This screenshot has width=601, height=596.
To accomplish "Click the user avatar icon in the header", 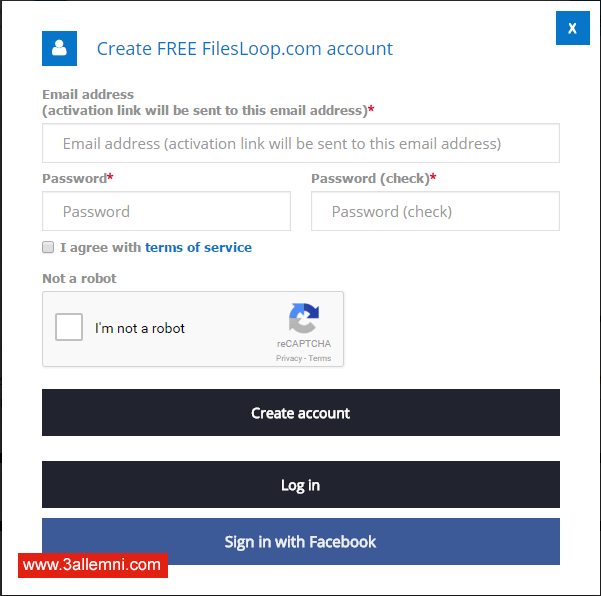I will tap(59, 48).
